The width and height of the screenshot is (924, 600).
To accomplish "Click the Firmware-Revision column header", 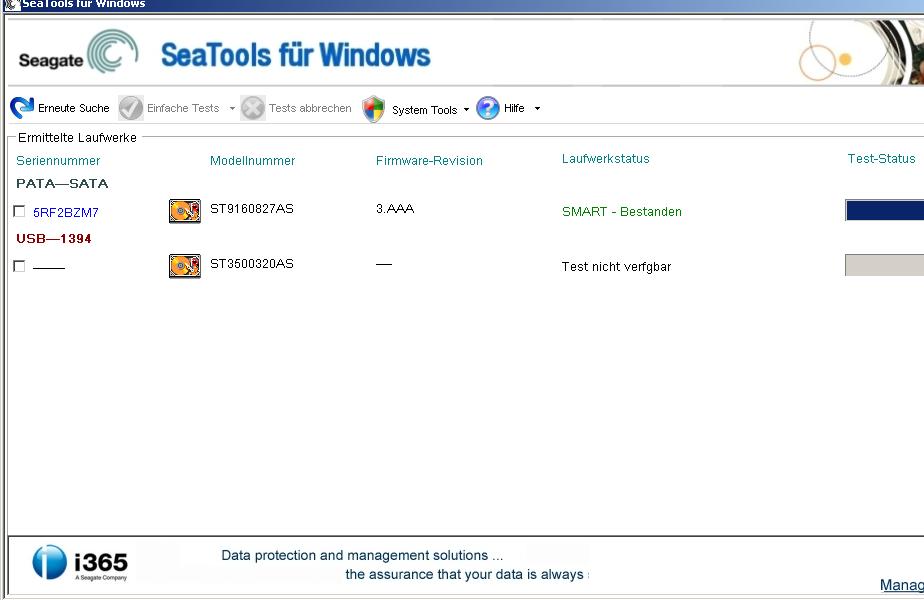I will click(429, 160).
